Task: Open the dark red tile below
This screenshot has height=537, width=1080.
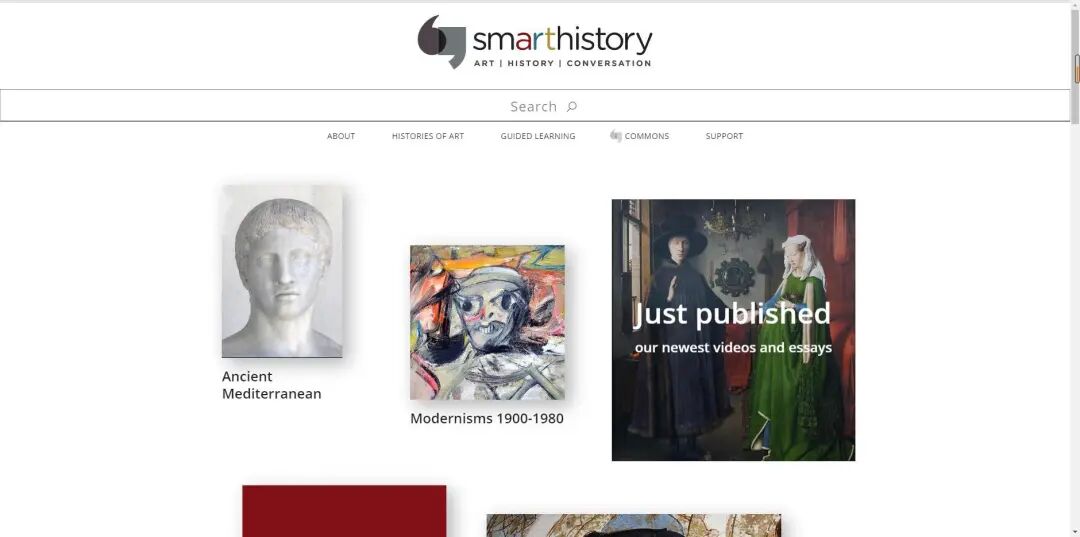Action: 344,511
